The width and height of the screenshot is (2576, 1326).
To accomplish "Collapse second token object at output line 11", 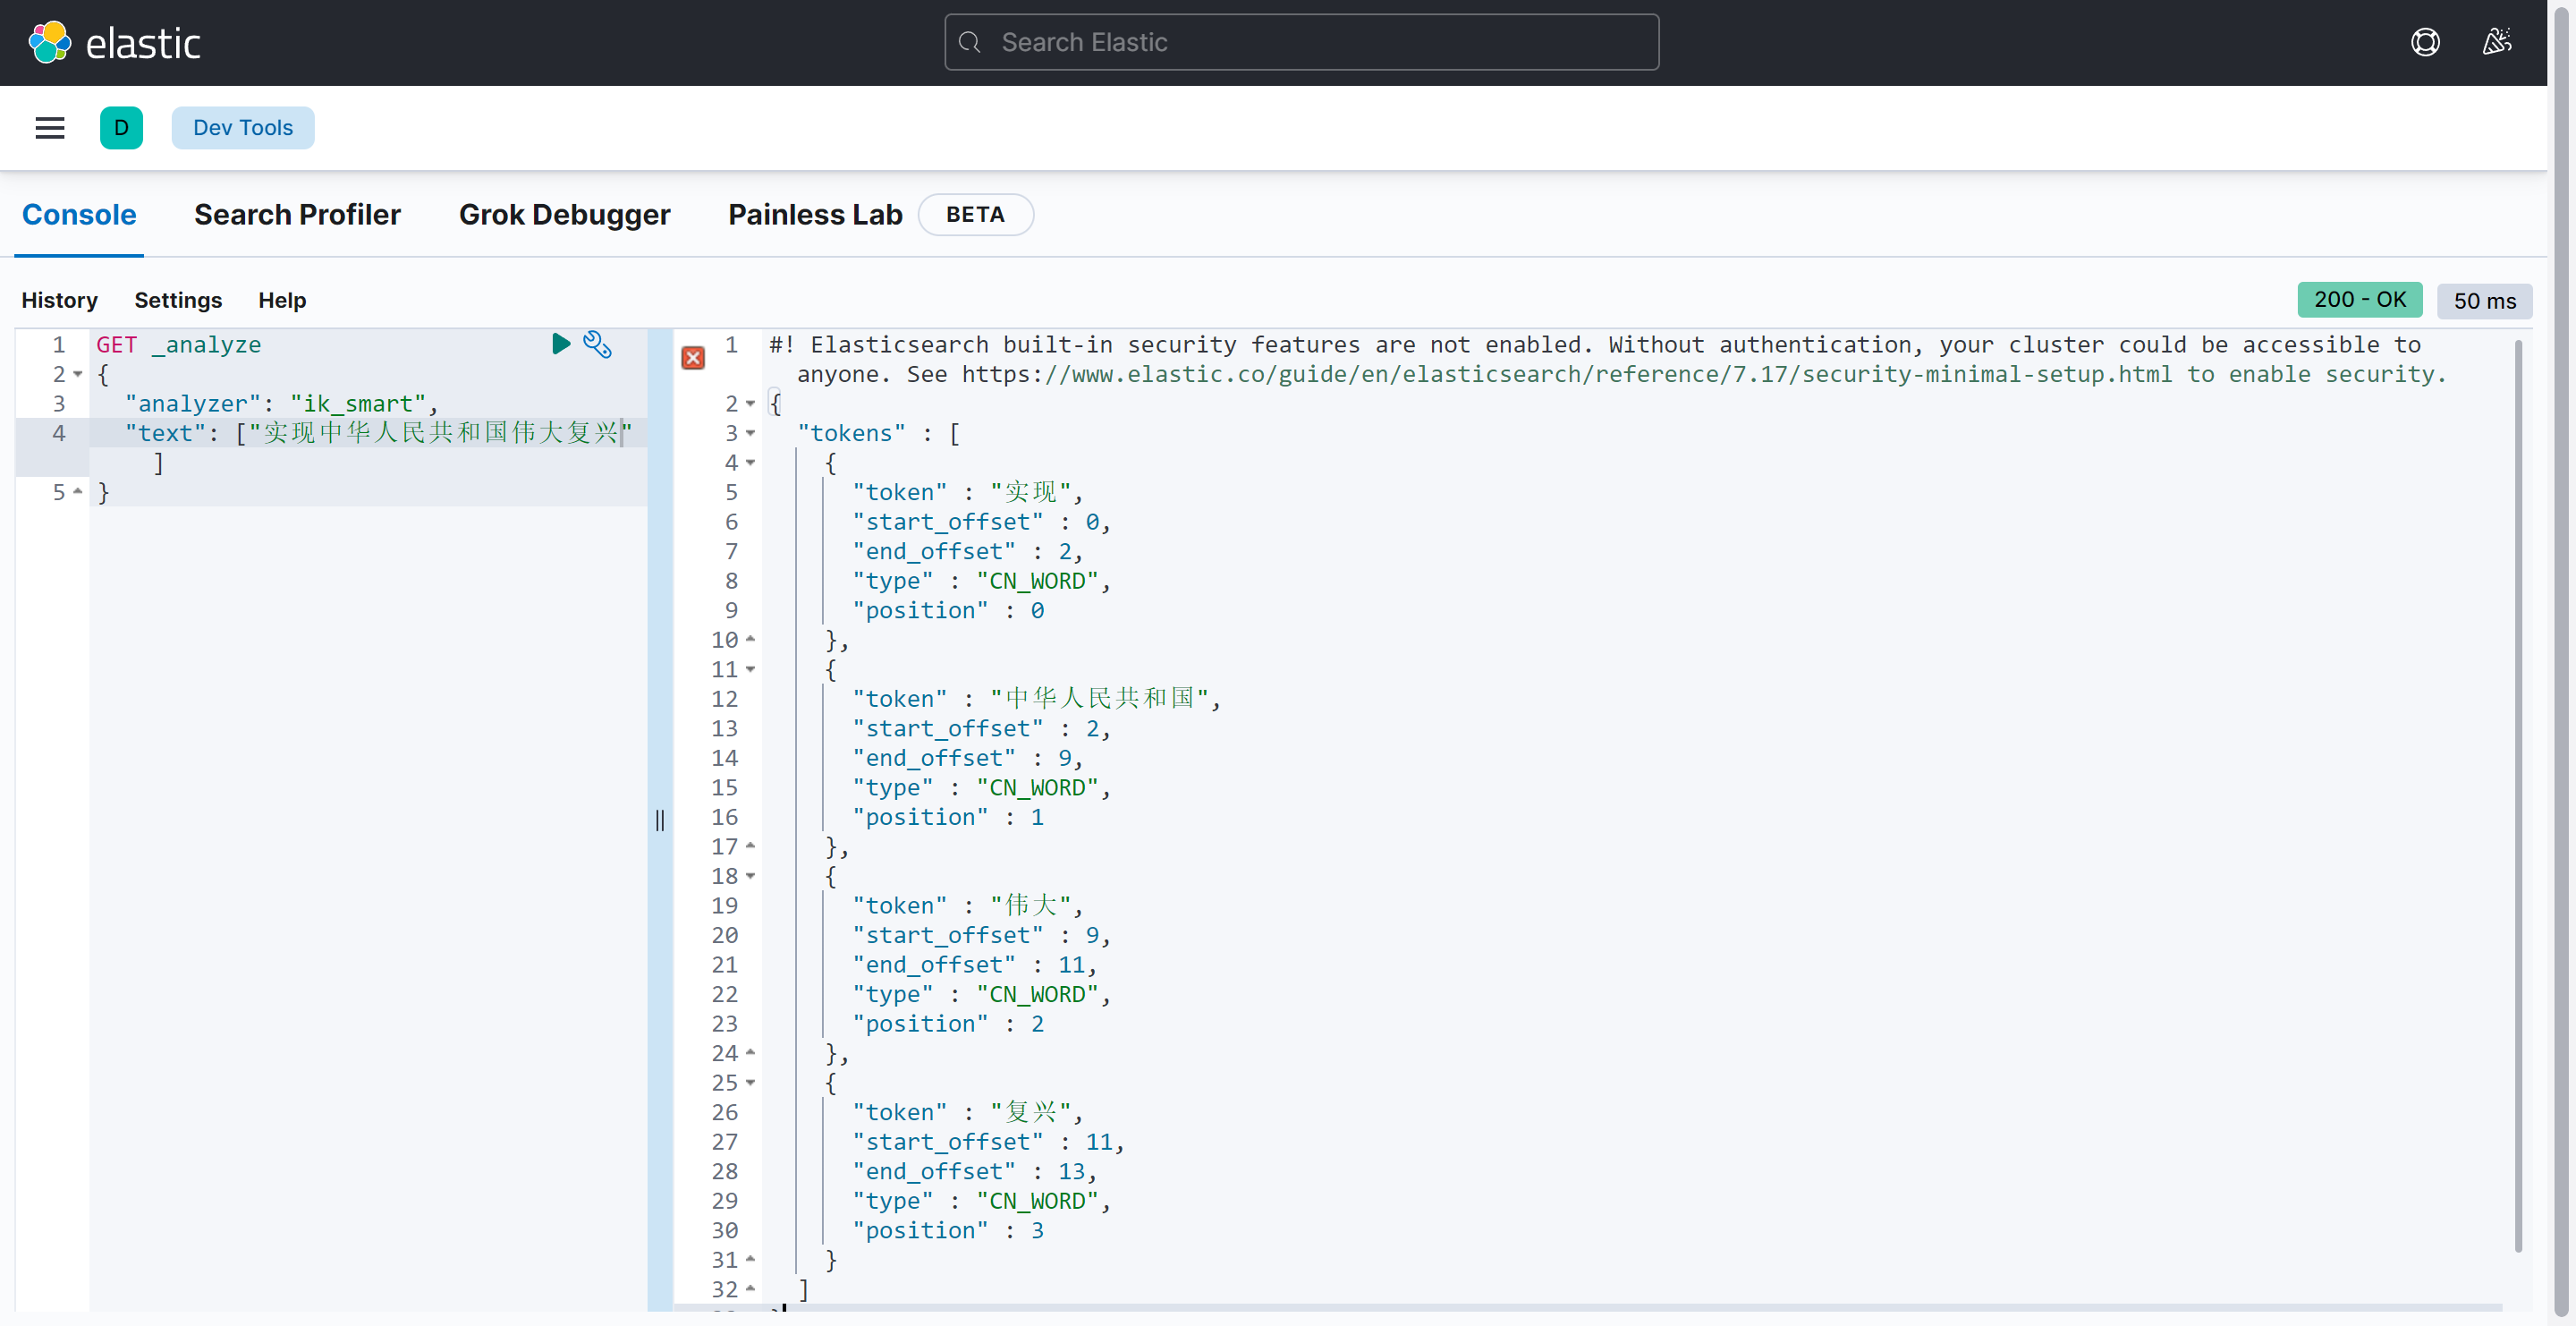I will [x=750, y=669].
